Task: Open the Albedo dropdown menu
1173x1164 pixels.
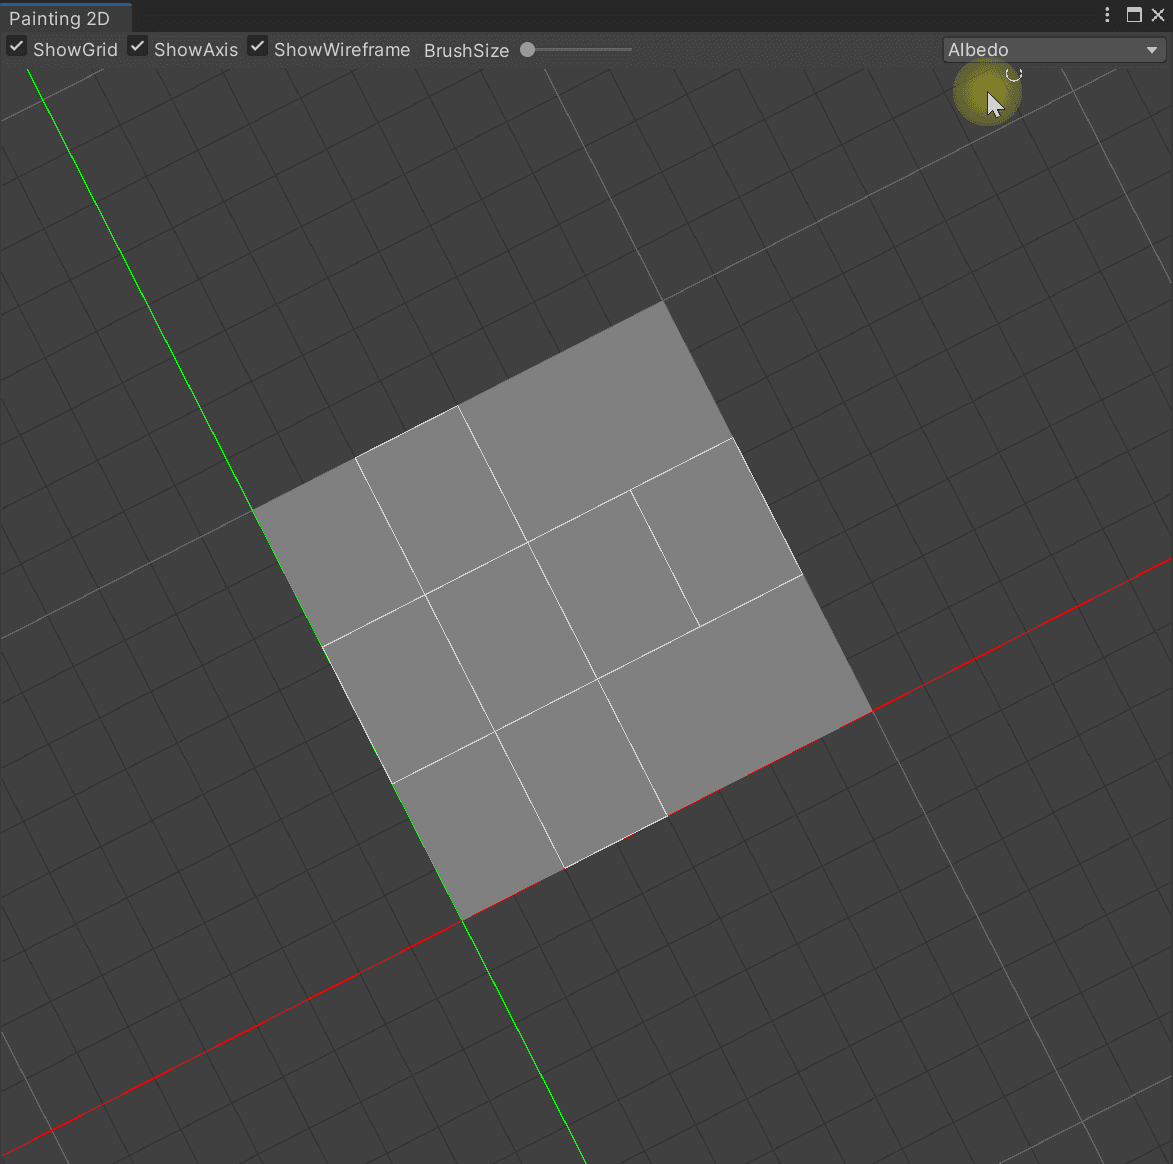Action: [1053, 50]
